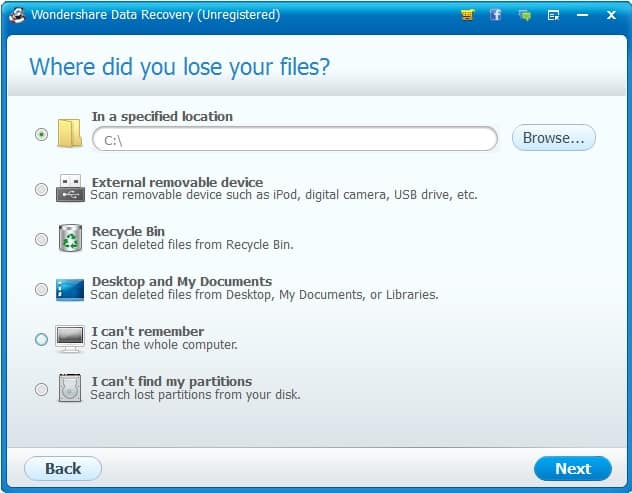Click the Next button
This screenshot has height=493, width=632.
[572, 468]
